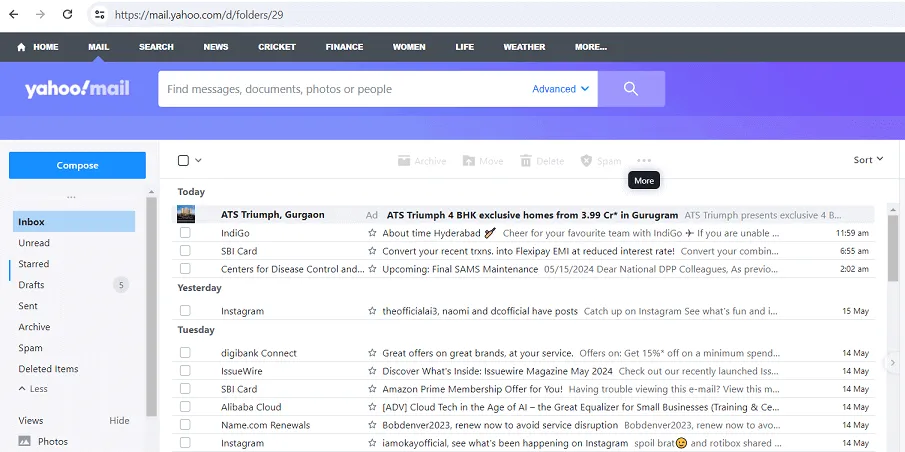Collapse folder list with Less
This screenshot has width=905, height=452.
pos(33,389)
